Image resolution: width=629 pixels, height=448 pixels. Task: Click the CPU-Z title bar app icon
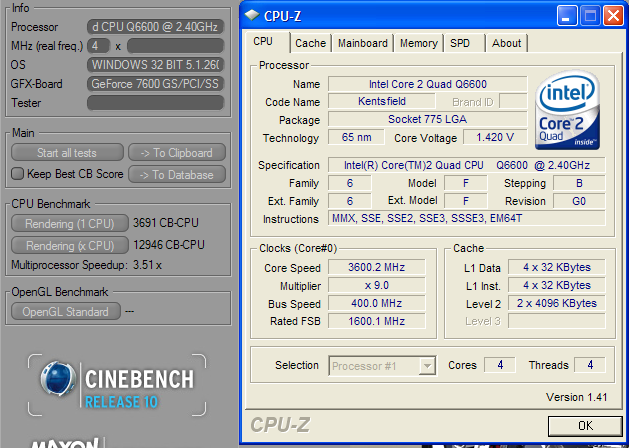tap(252, 15)
